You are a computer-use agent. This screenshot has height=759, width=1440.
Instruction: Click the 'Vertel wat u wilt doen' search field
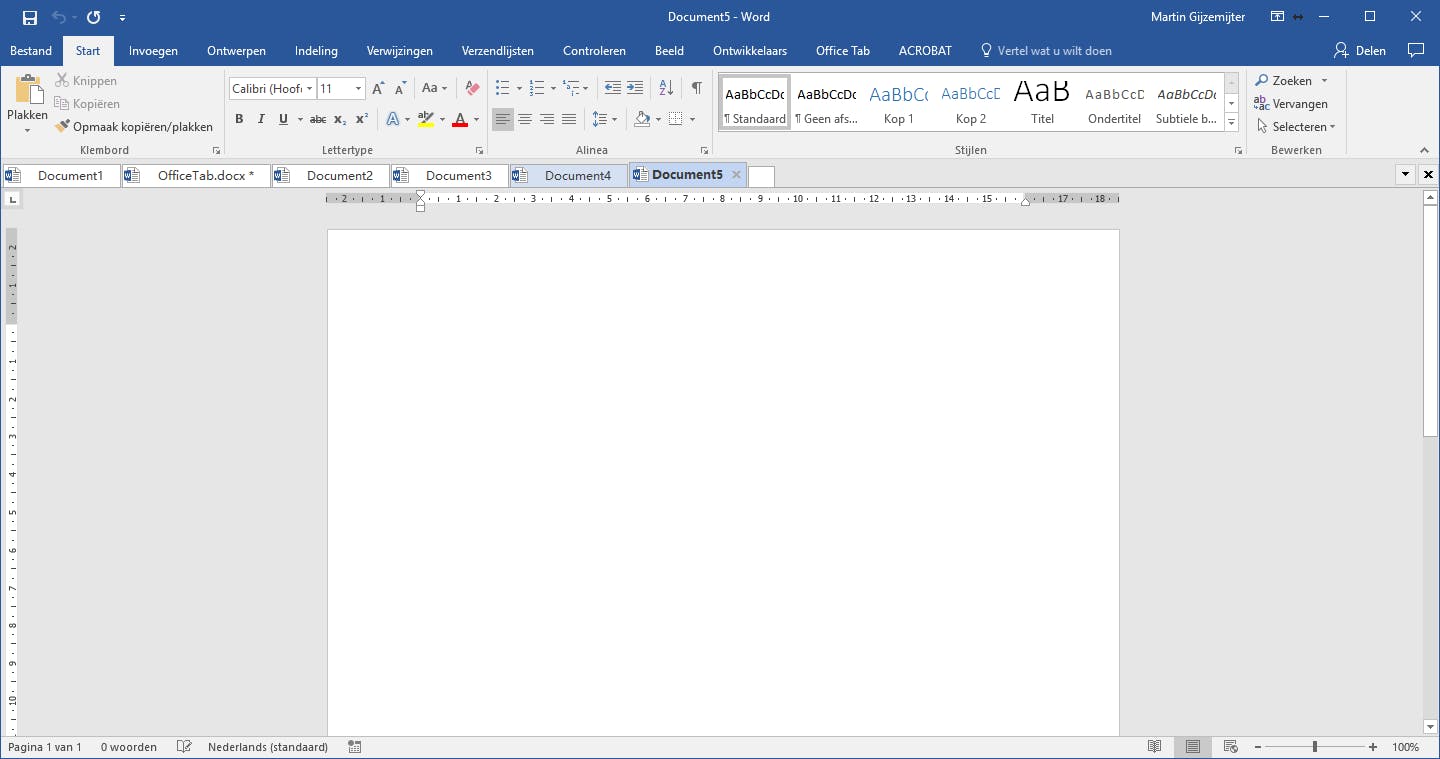[1053, 51]
